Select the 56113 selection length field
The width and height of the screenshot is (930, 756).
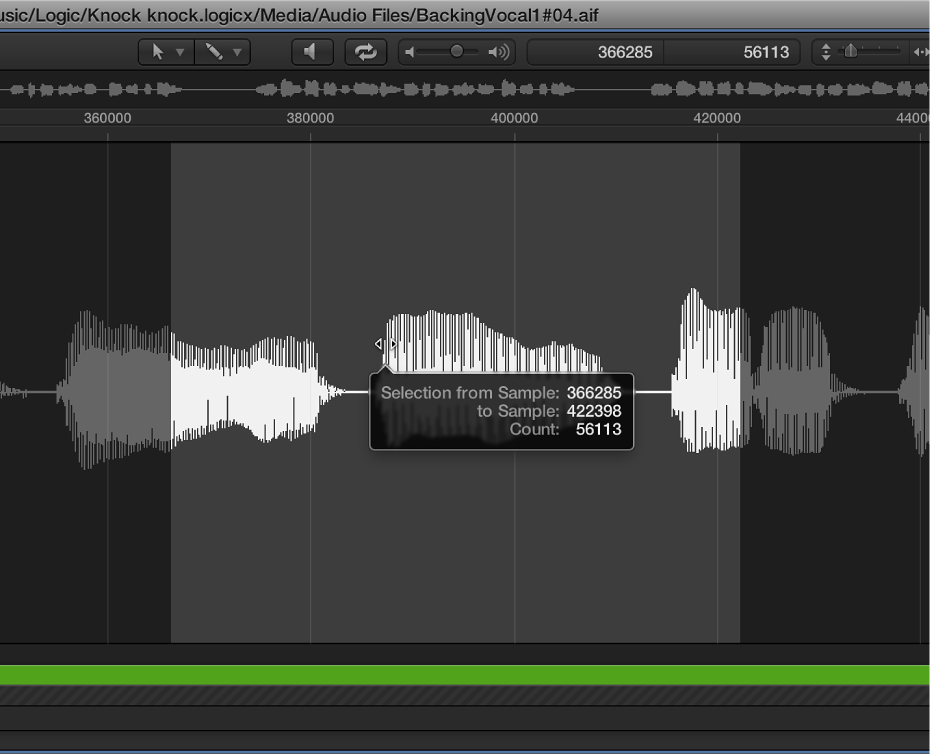tap(733, 52)
